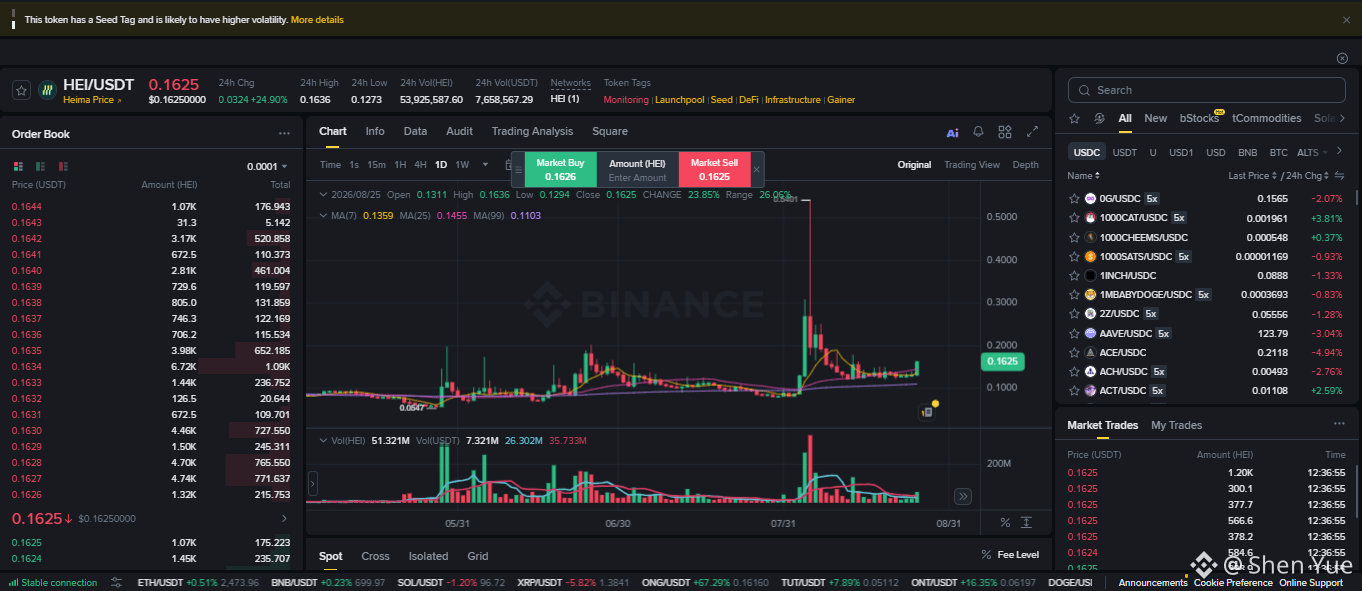Expand chart to fullscreen with arrows icon
1362x591 pixels.
[x=1032, y=132]
